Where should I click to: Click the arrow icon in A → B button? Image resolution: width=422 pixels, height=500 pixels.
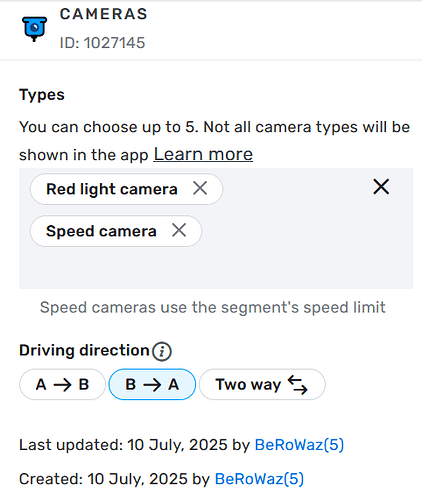[62, 385]
